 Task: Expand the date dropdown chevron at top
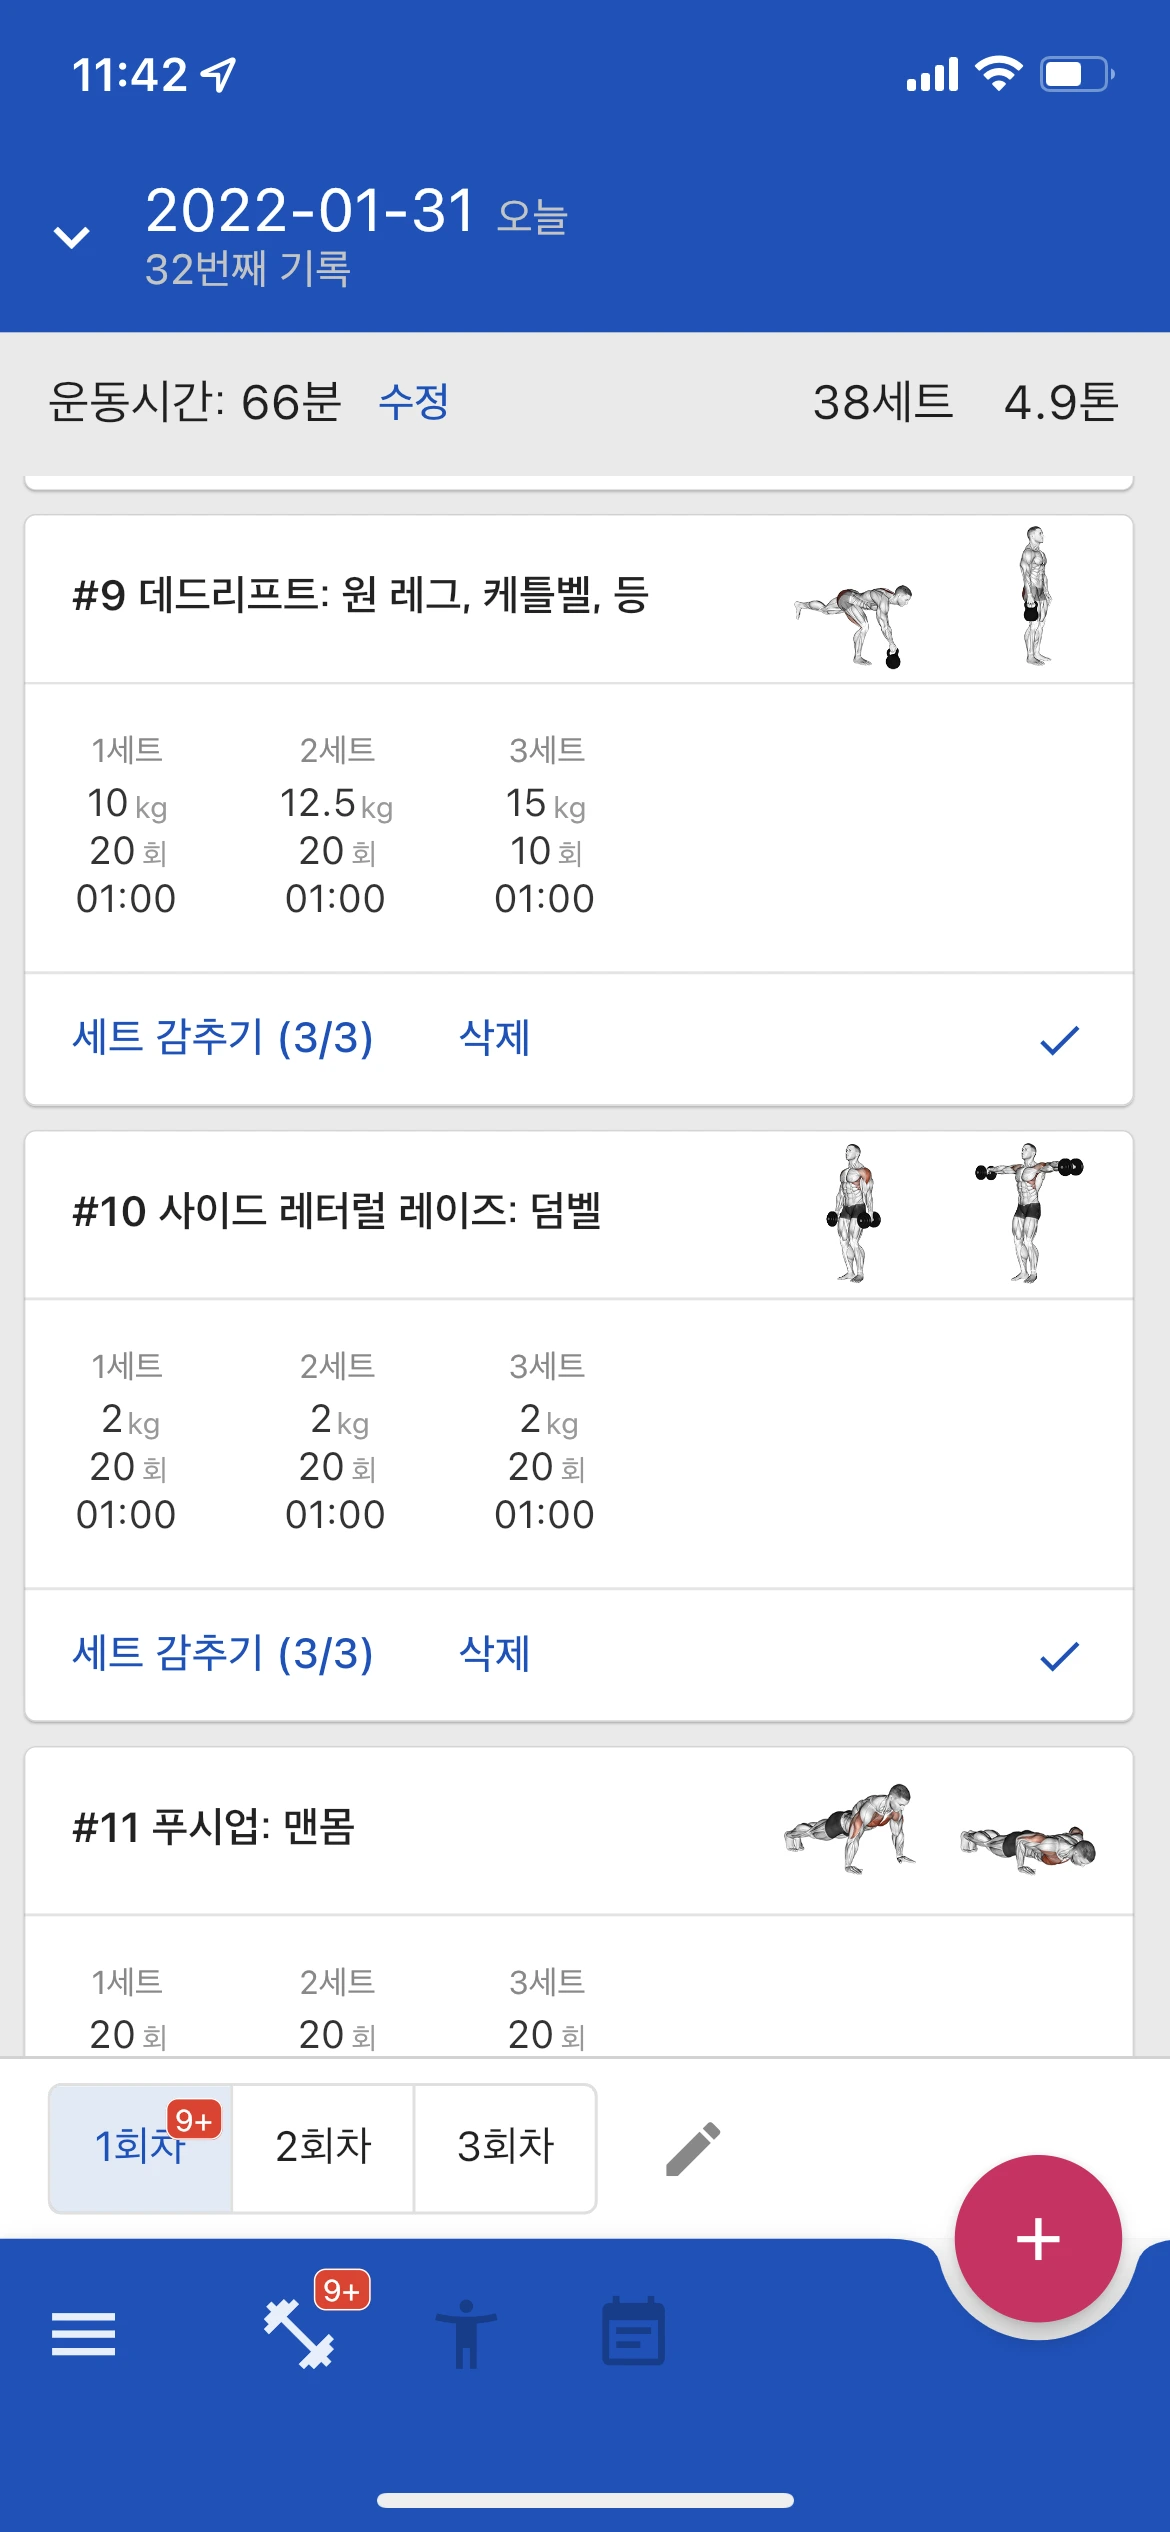pos(72,237)
